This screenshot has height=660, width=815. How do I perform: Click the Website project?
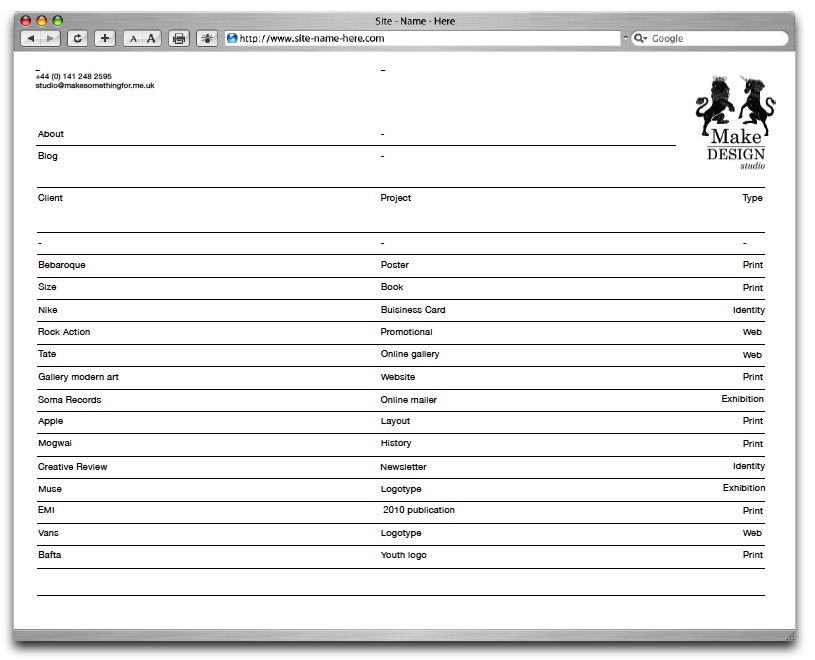click(398, 377)
